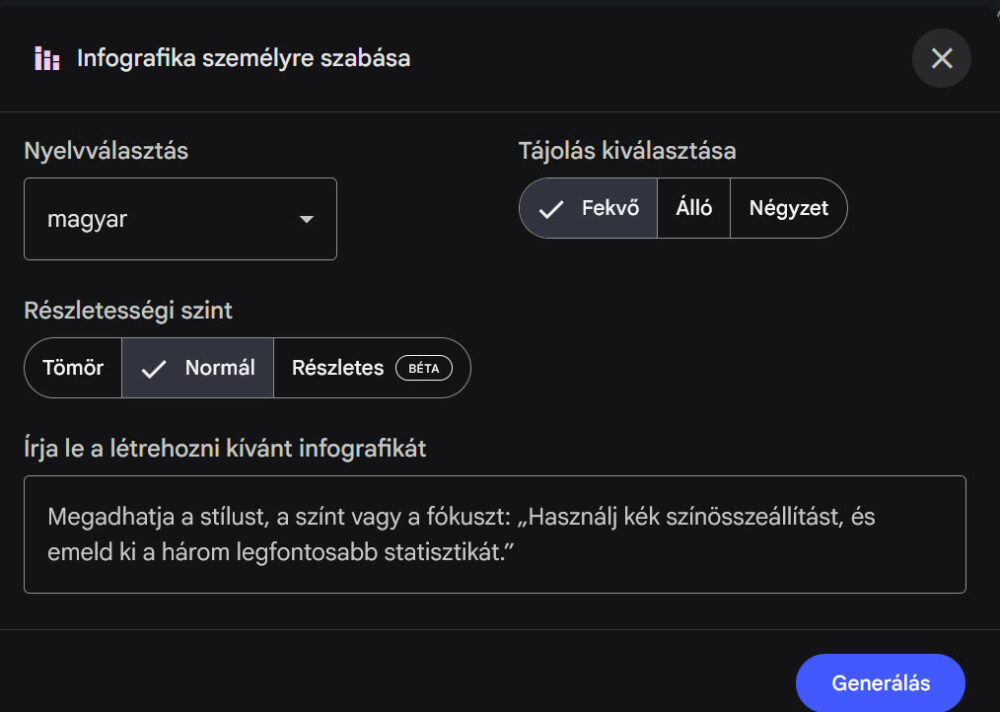Click the Részletességi szint label
Viewport: 1000px width, 712px height.
click(x=128, y=311)
